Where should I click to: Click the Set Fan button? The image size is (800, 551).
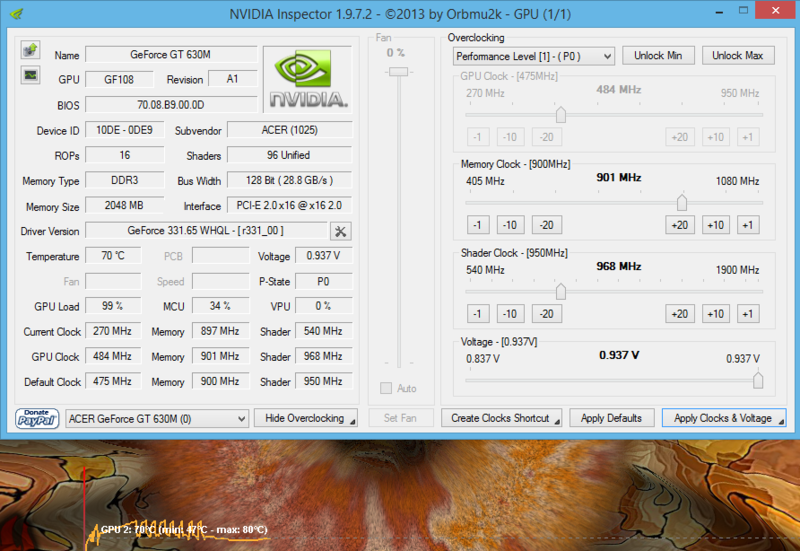[401, 418]
